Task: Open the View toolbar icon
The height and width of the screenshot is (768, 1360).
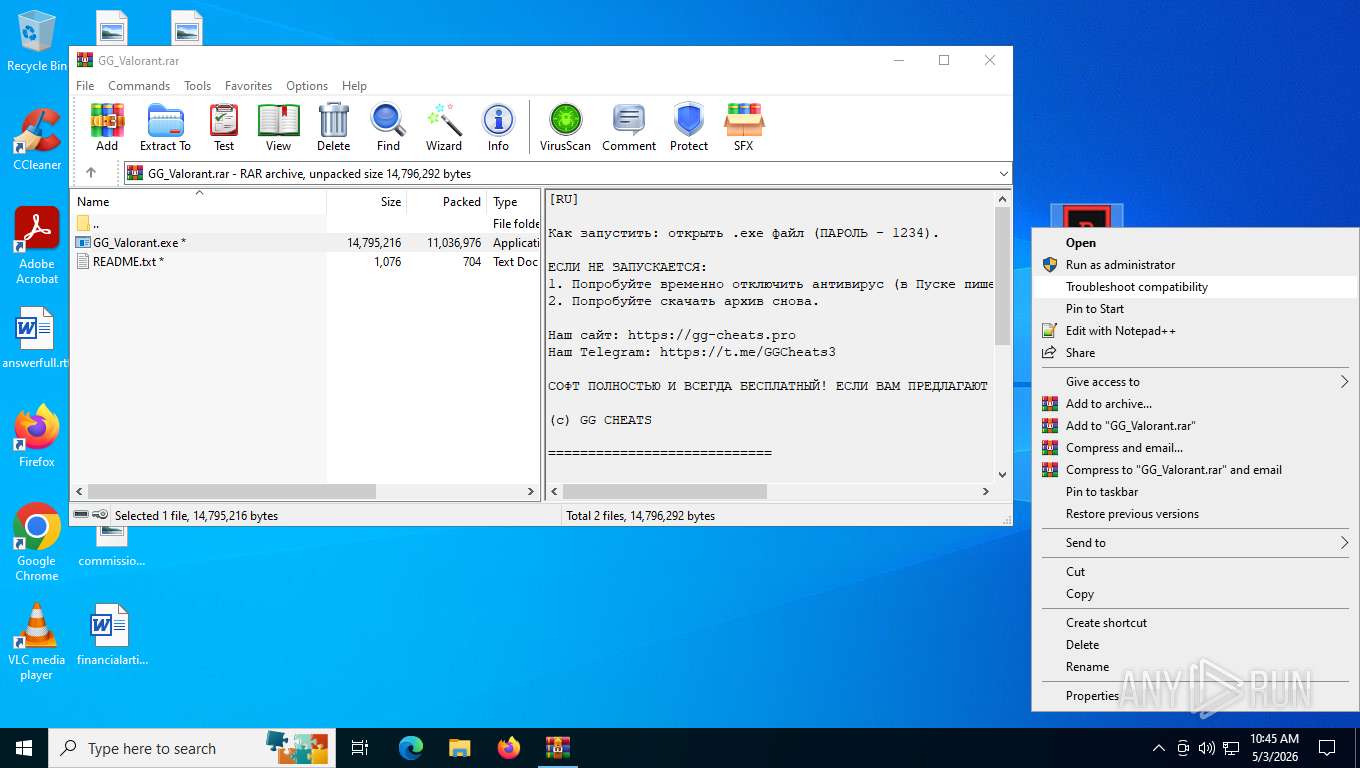Action: pos(278,127)
